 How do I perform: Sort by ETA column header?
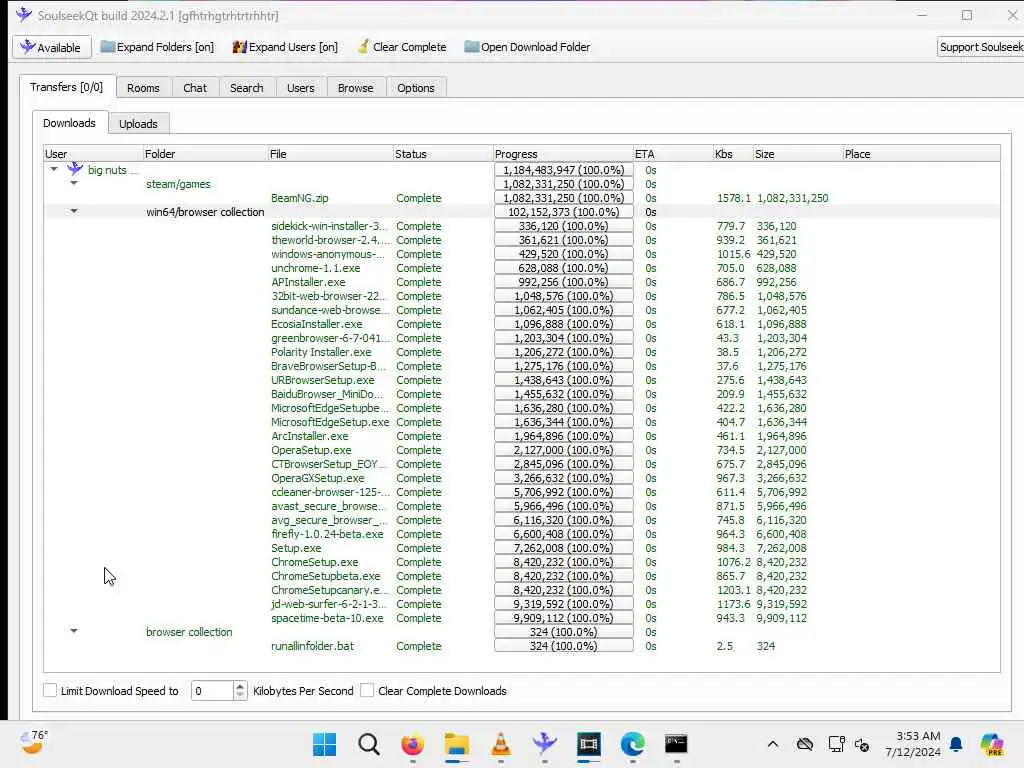point(673,154)
